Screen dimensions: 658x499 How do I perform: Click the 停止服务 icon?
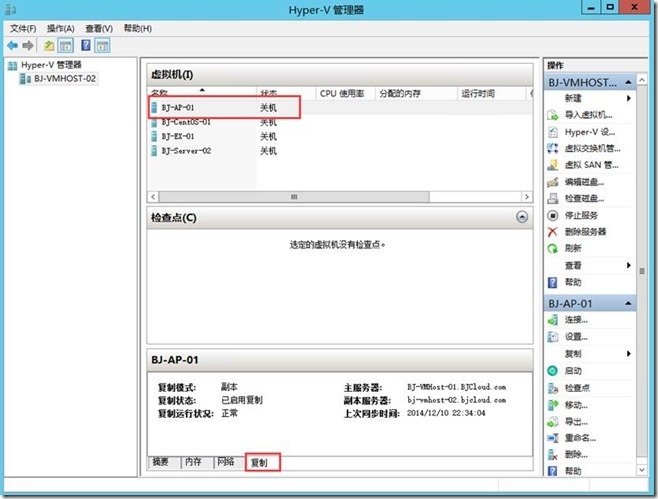pos(553,215)
